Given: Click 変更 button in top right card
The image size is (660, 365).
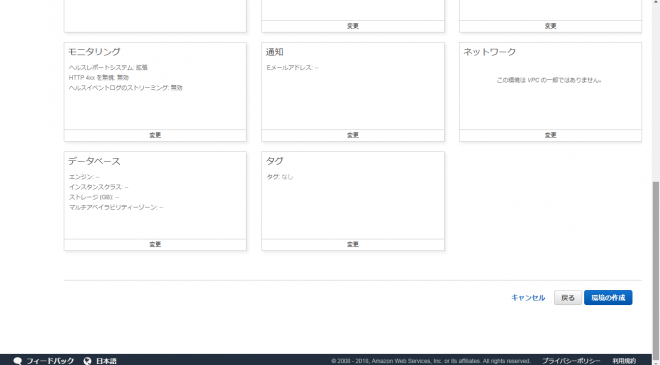Looking at the screenshot, I should (551, 26).
